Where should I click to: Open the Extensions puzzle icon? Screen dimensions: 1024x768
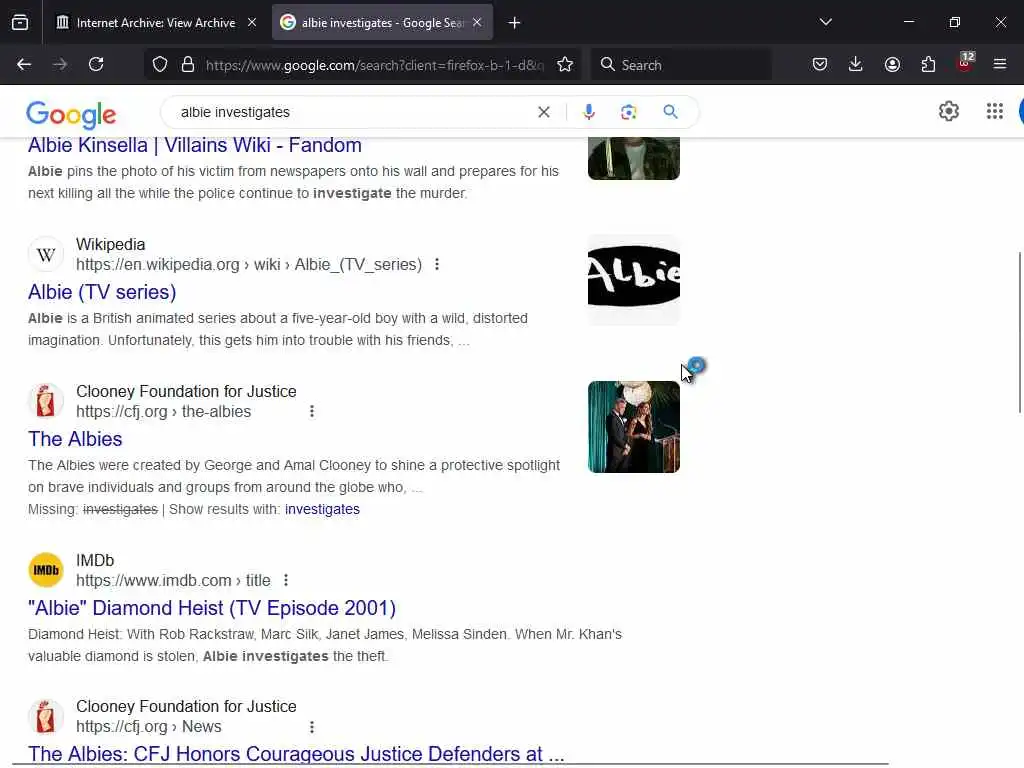928,65
